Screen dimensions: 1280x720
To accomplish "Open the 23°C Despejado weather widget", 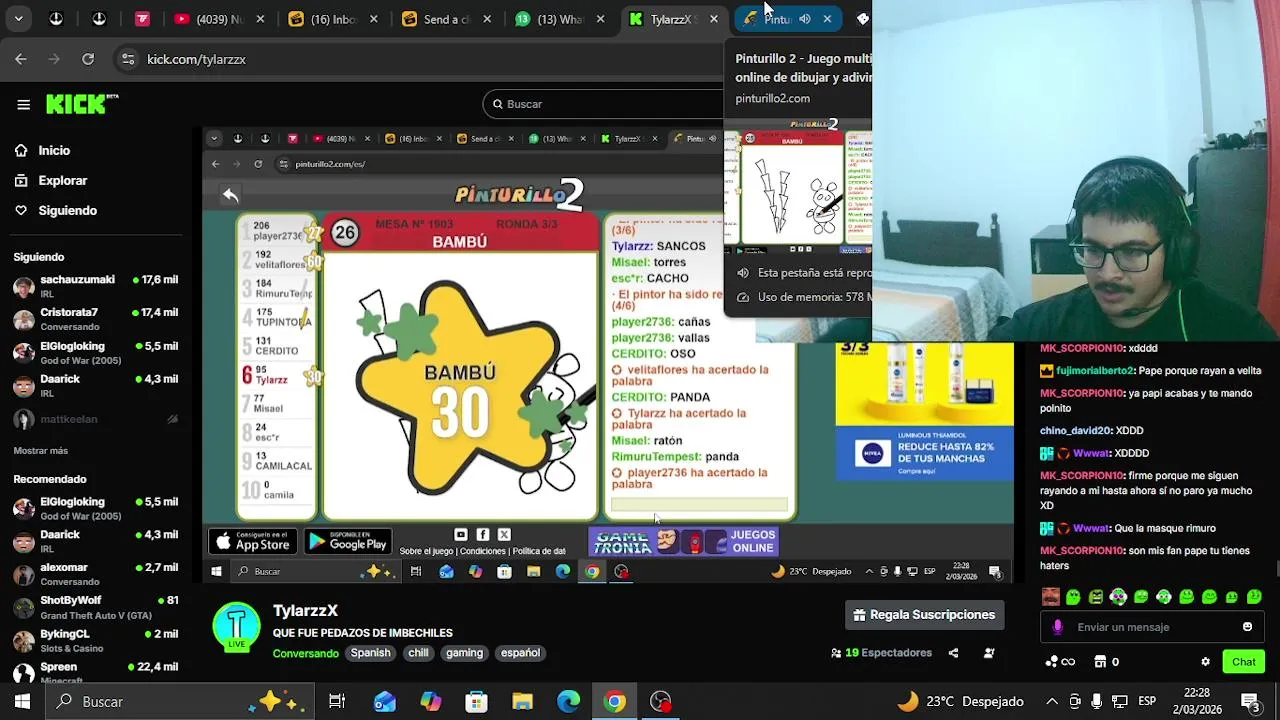I will (x=960, y=702).
